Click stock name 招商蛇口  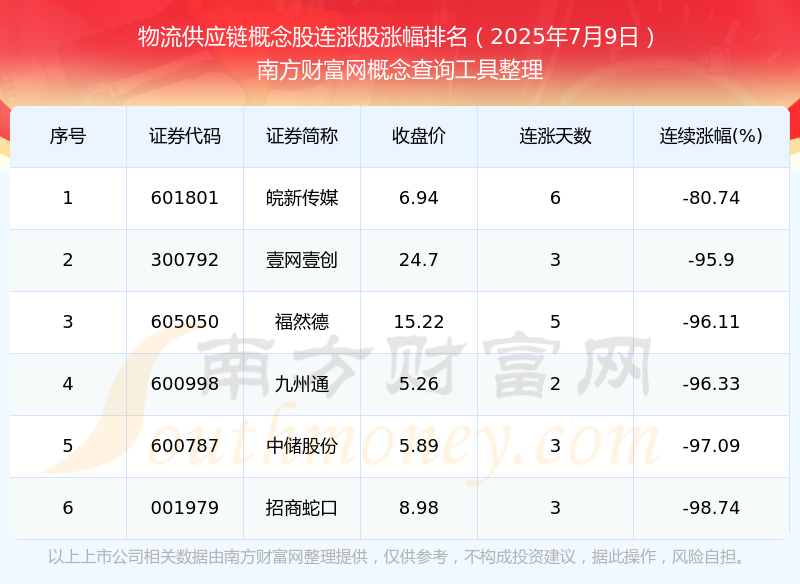302,508
